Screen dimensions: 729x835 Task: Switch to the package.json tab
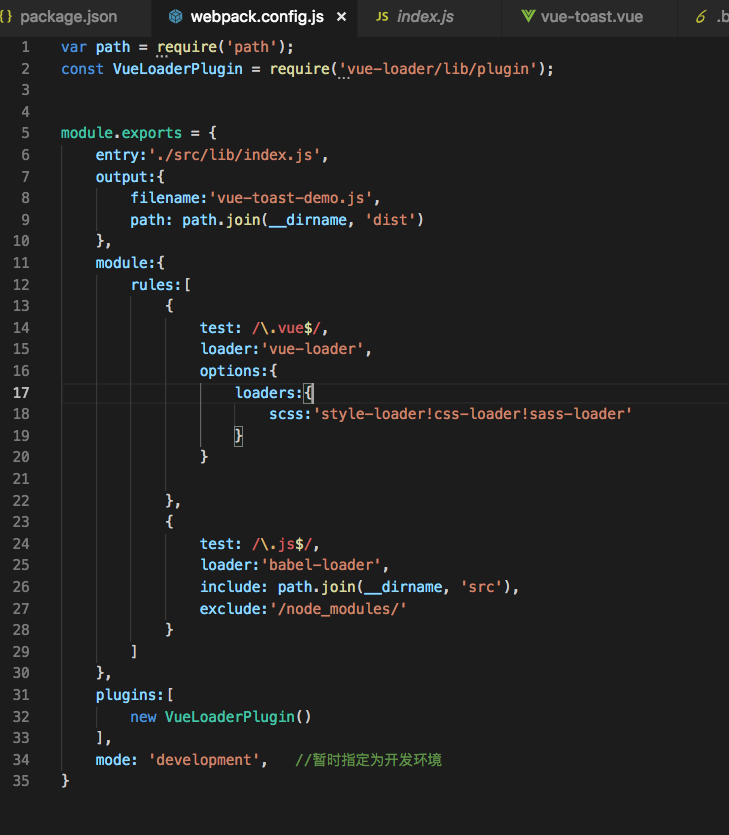click(x=68, y=17)
